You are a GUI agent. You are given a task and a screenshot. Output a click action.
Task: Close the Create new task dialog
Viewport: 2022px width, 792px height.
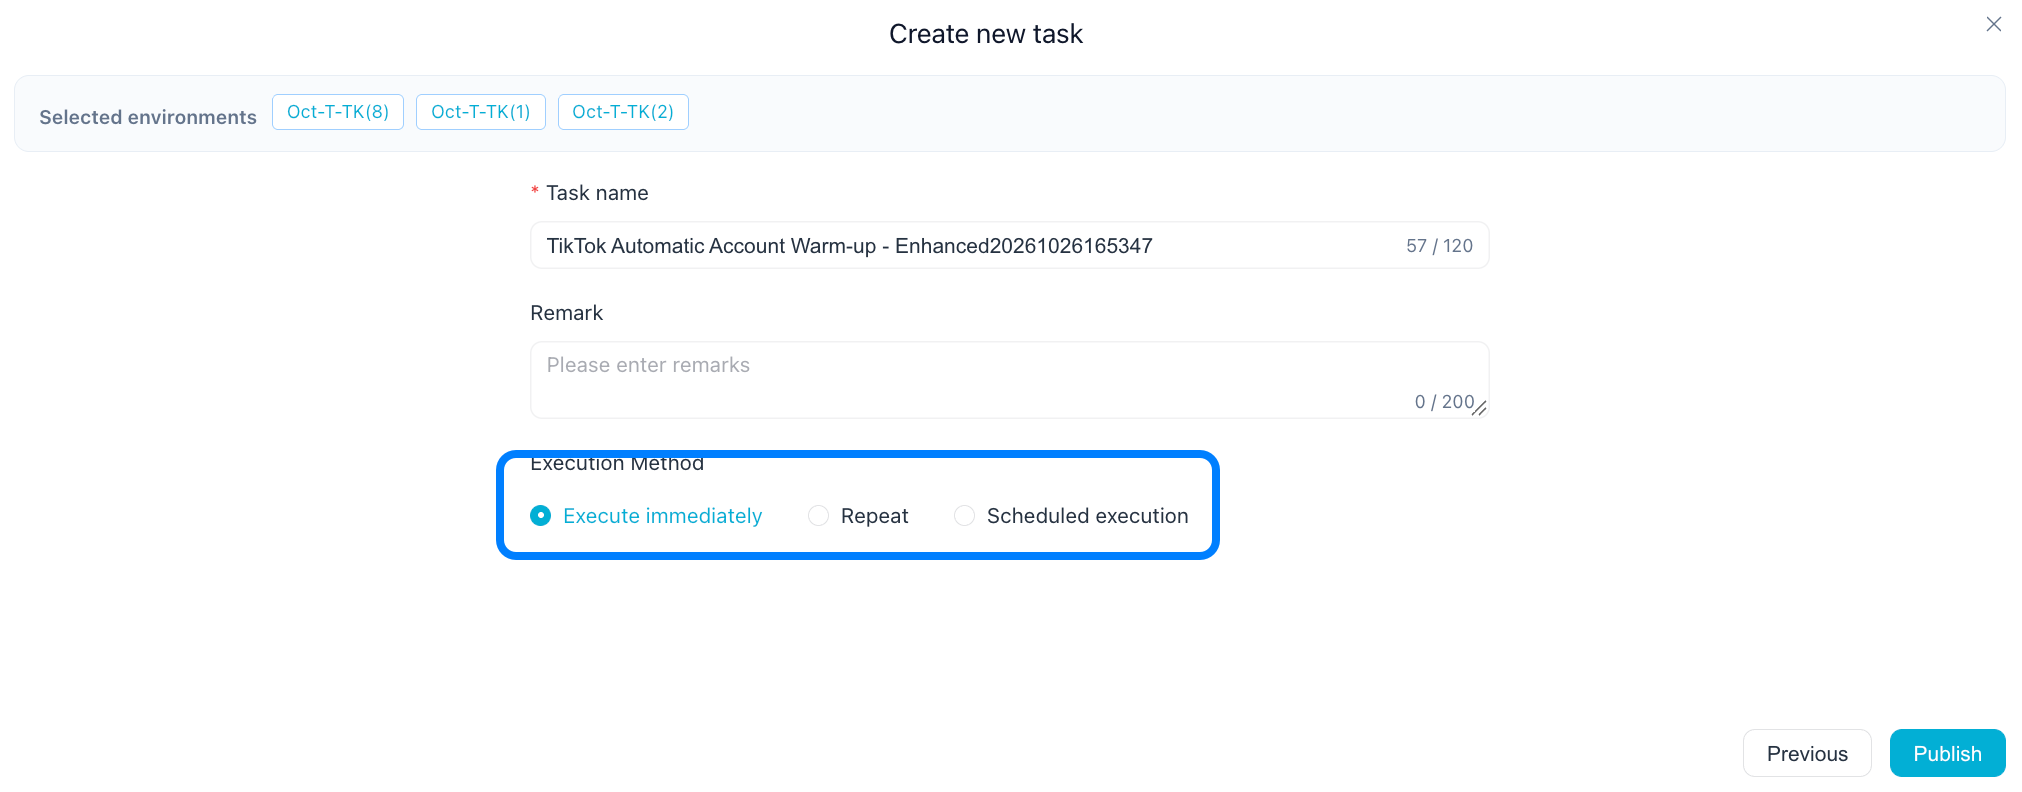pos(1993,24)
